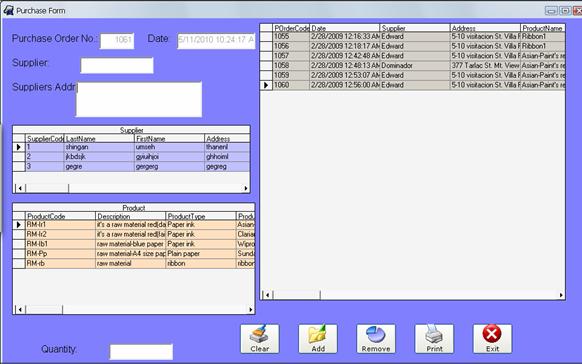This screenshot has width=582, height=364.
Task: Click Product grid scroll right arrow
Action: point(251,309)
